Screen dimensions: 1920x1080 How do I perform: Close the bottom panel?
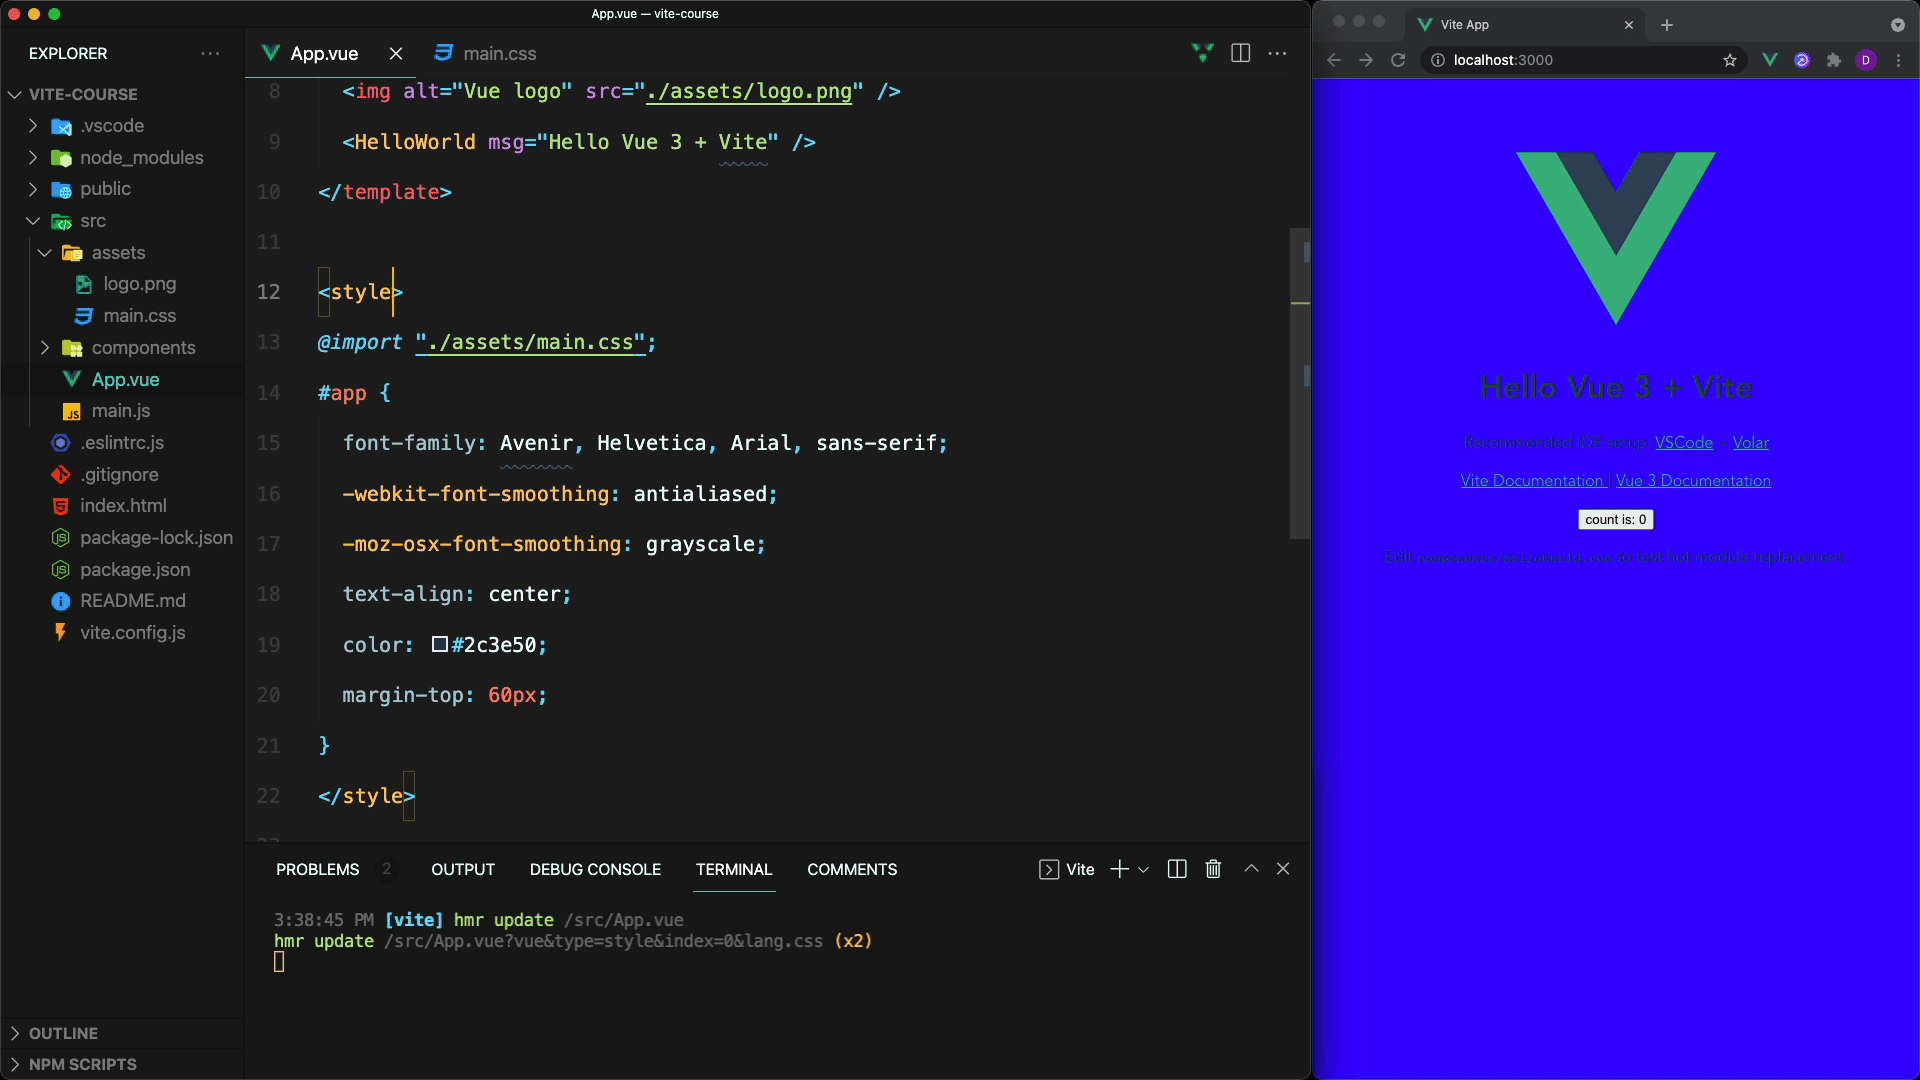(1283, 869)
